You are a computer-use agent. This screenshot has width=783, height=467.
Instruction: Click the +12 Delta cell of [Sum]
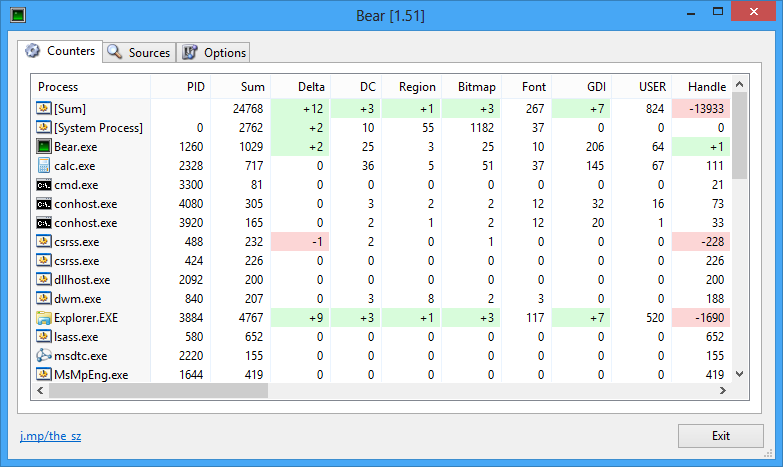click(300, 108)
